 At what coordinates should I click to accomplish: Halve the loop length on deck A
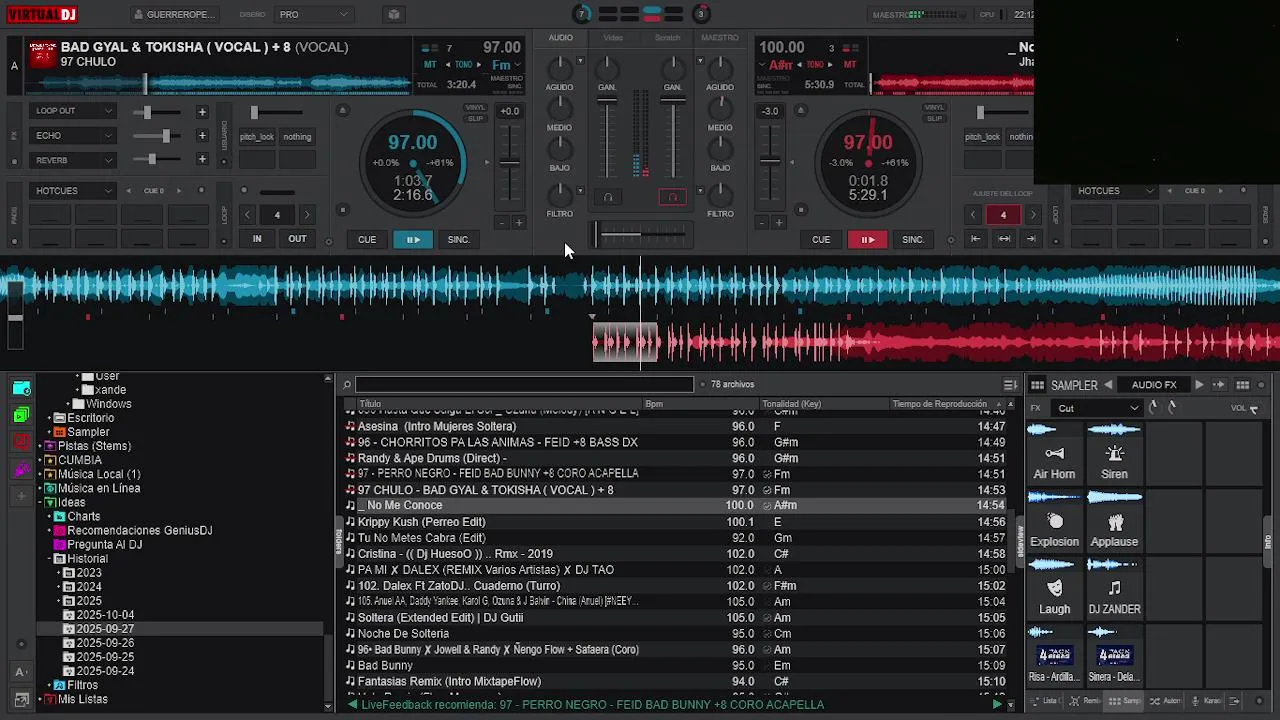[x=247, y=215]
